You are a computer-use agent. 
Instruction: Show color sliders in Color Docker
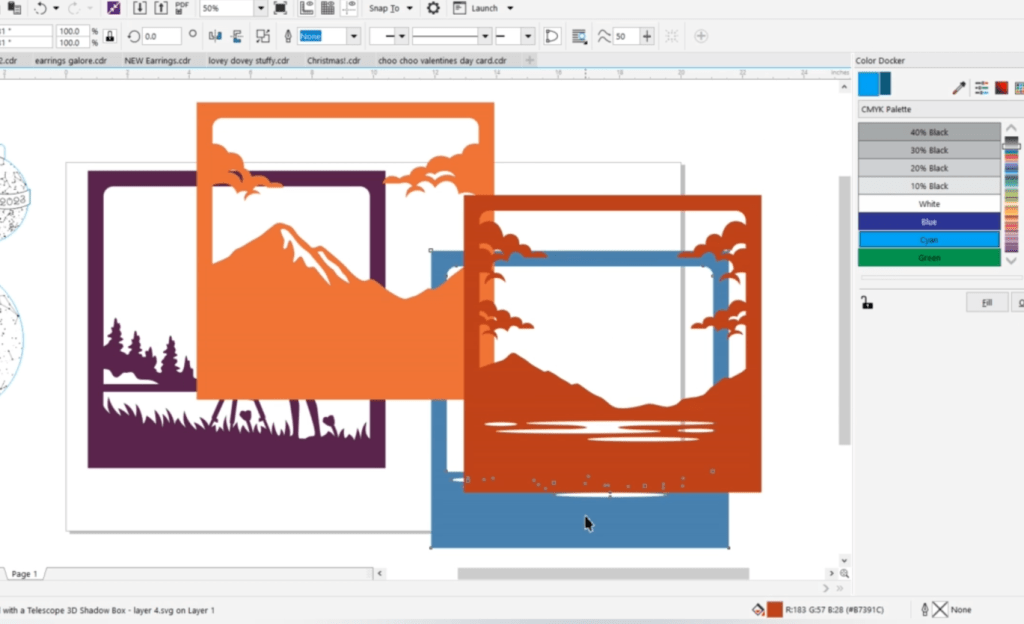pos(981,88)
